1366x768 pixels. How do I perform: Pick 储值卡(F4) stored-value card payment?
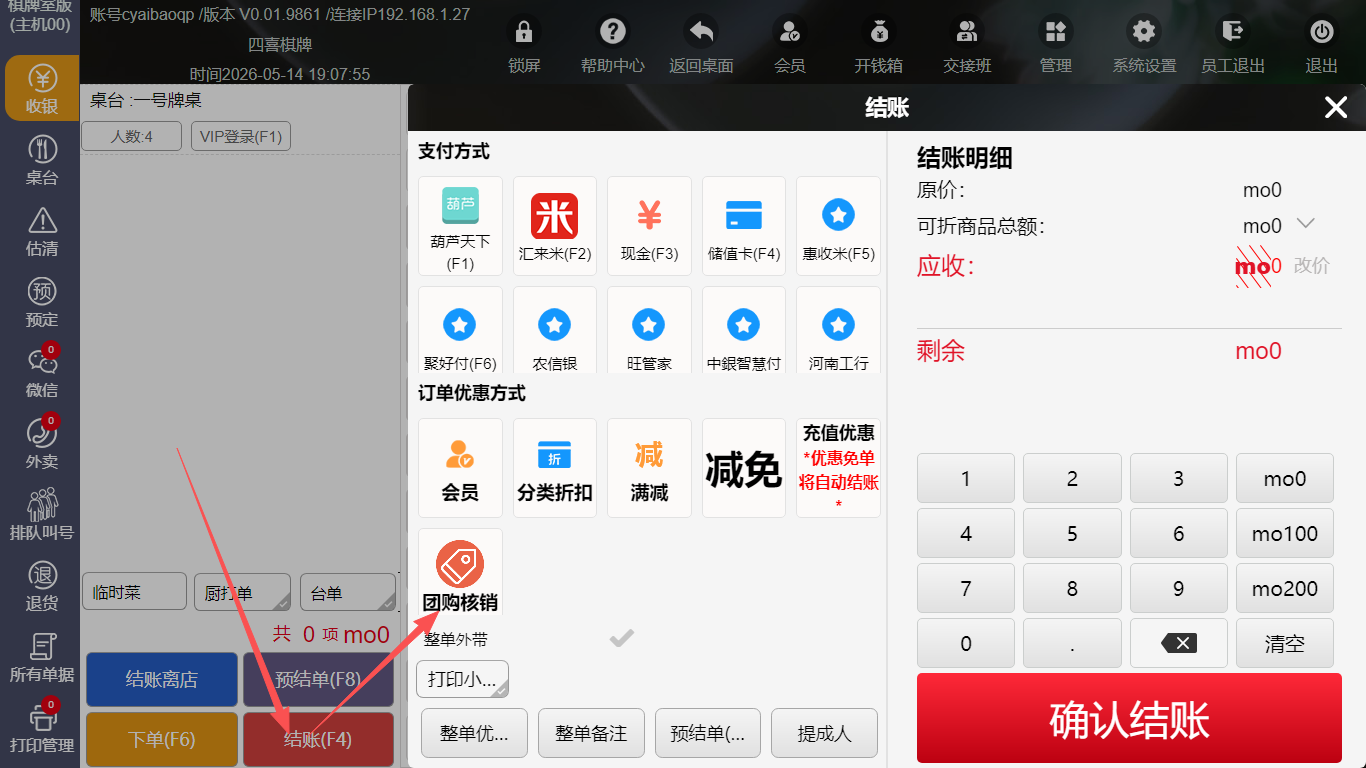[744, 226]
